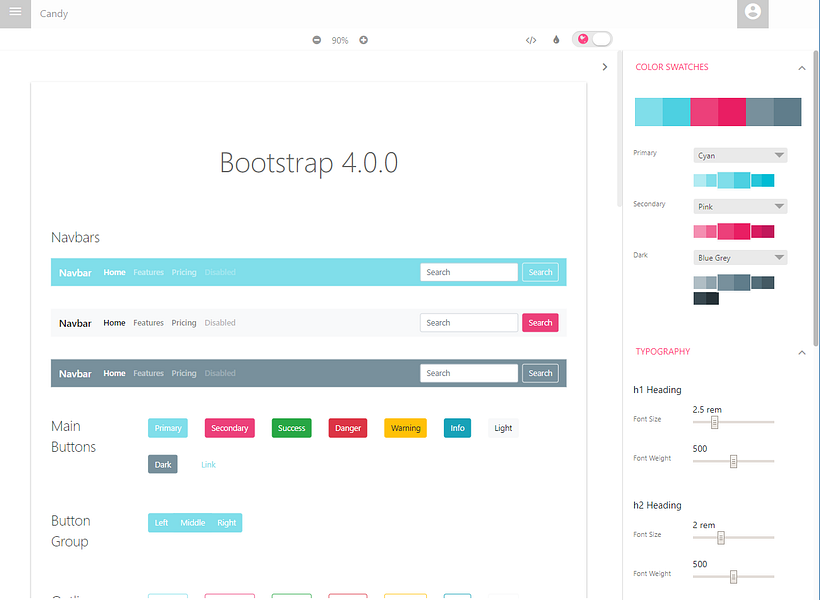The image size is (820, 600).
Task: Click Pricing in the cyan navbar
Action: click(184, 272)
